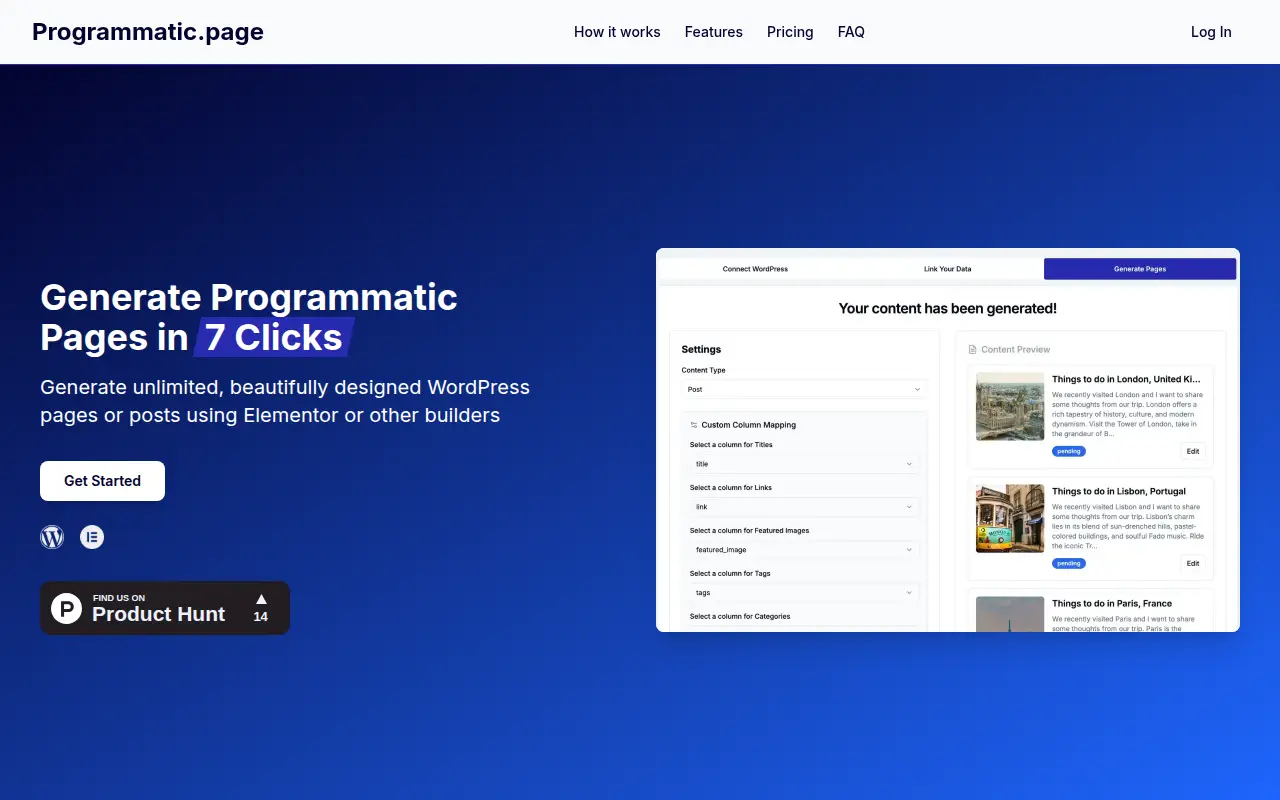
Task: Edit the Lisbon post
Action: (x=1193, y=563)
